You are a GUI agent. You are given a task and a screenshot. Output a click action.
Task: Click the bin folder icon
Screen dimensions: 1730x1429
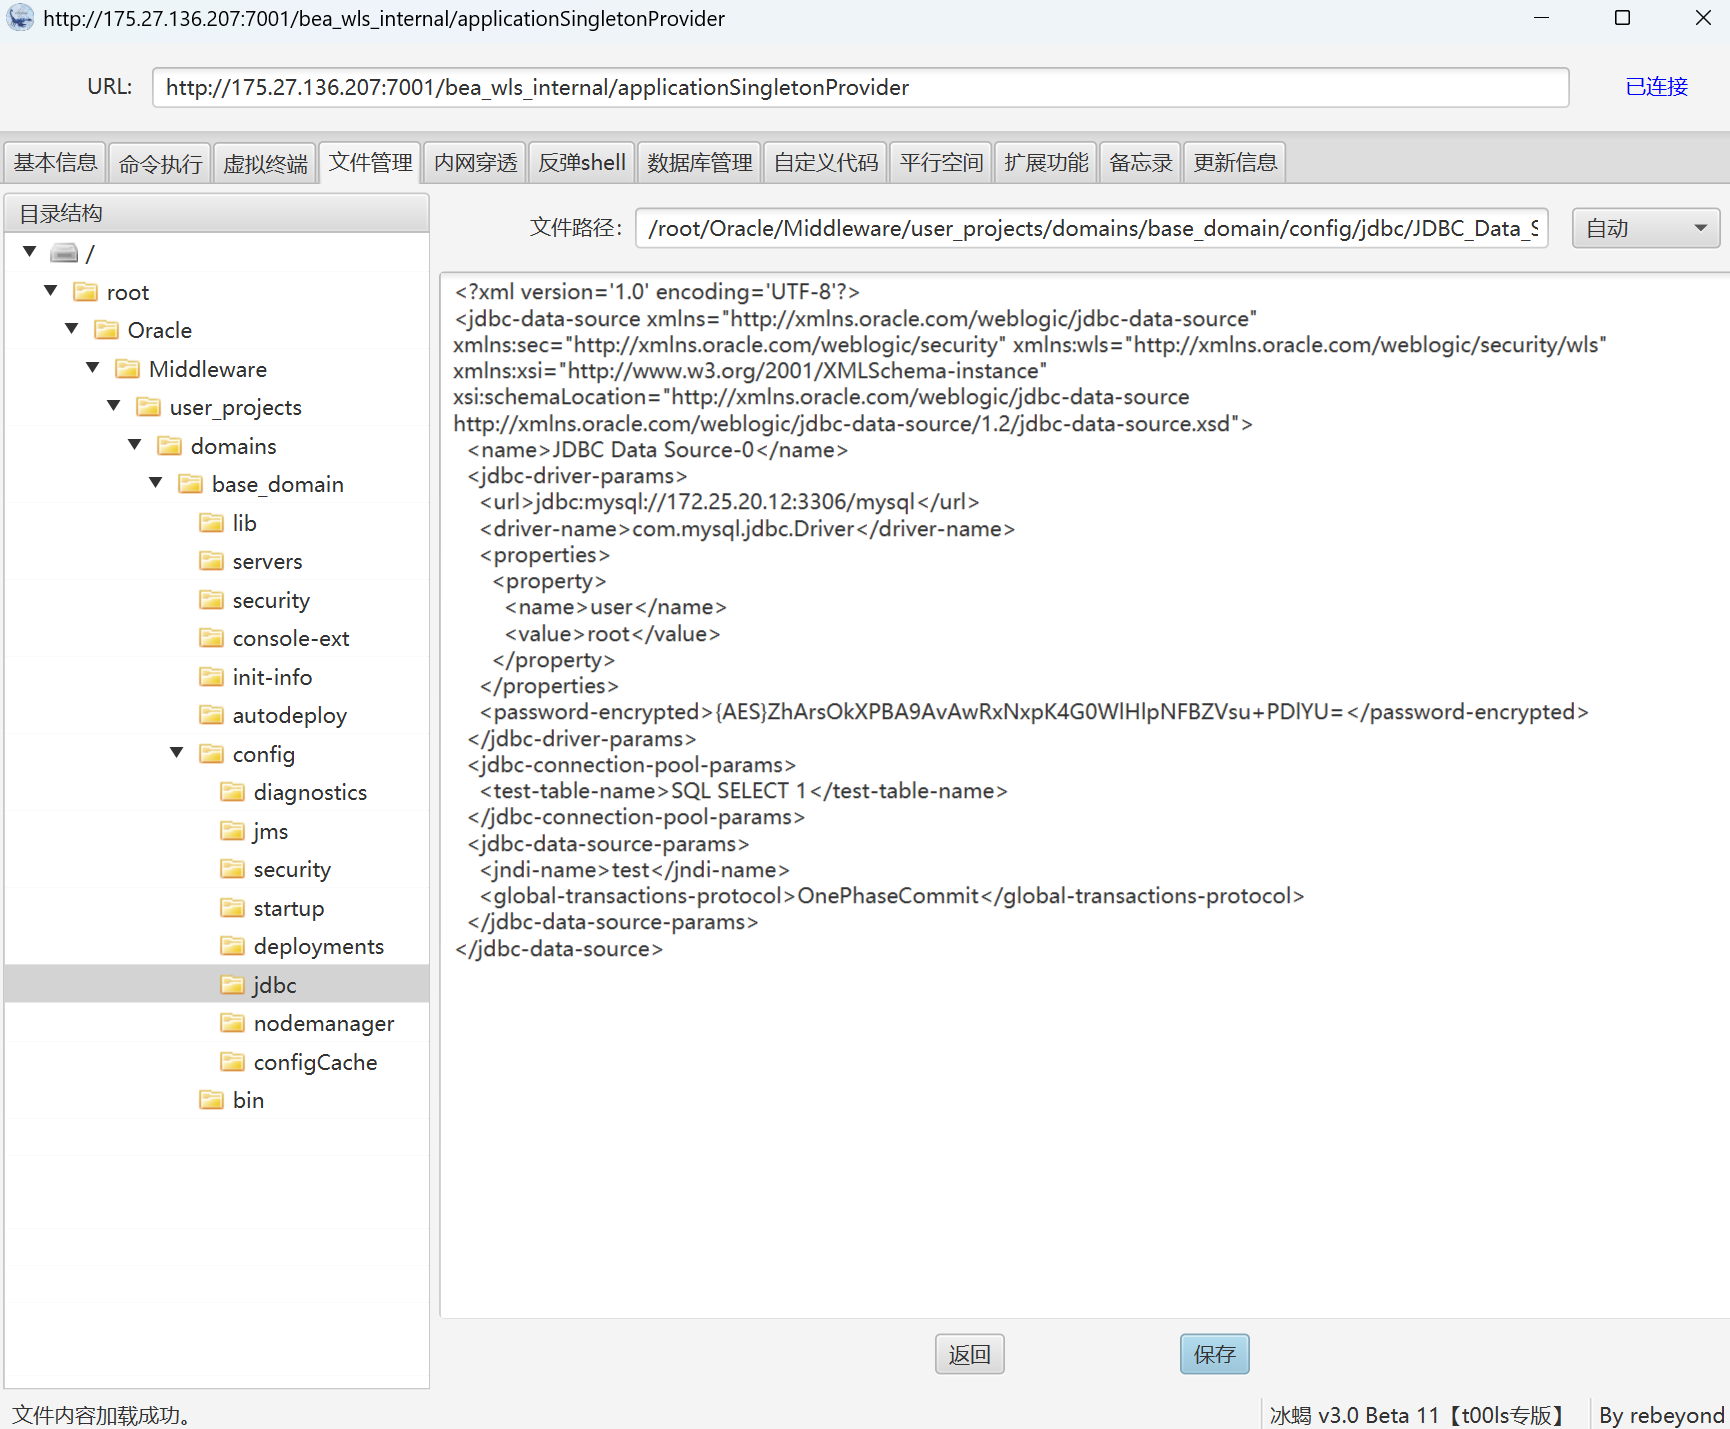[211, 1100]
